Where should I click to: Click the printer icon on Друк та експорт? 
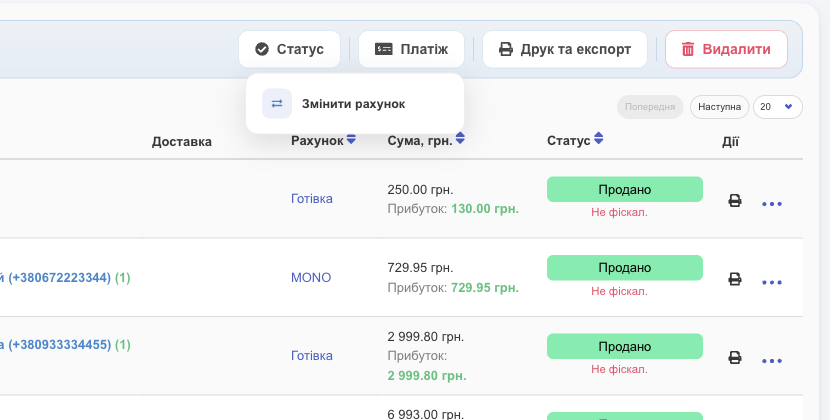506,50
